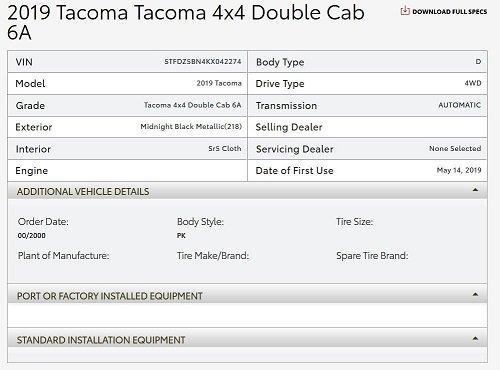Image resolution: width=500 pixels, height=370 pixels.
Task: Click the Body Style PK value
Action: (181, 235)
